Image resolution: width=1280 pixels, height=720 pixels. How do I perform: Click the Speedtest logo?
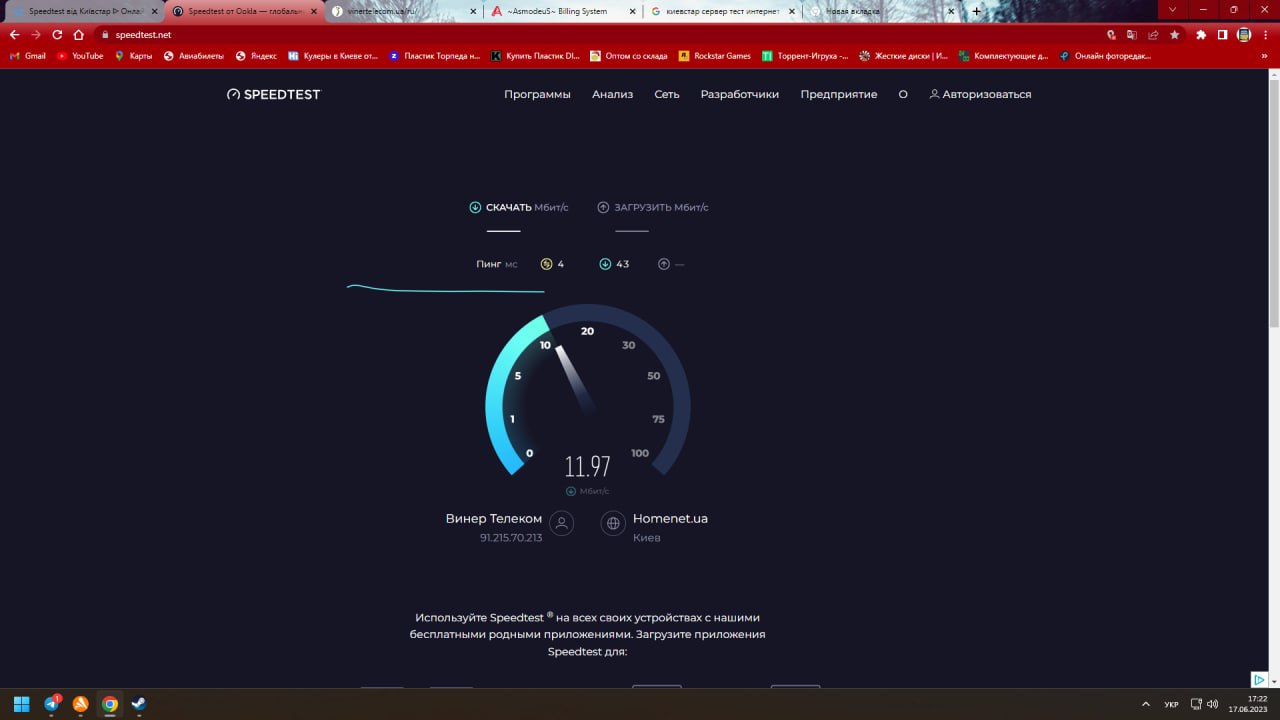point(274,94)
